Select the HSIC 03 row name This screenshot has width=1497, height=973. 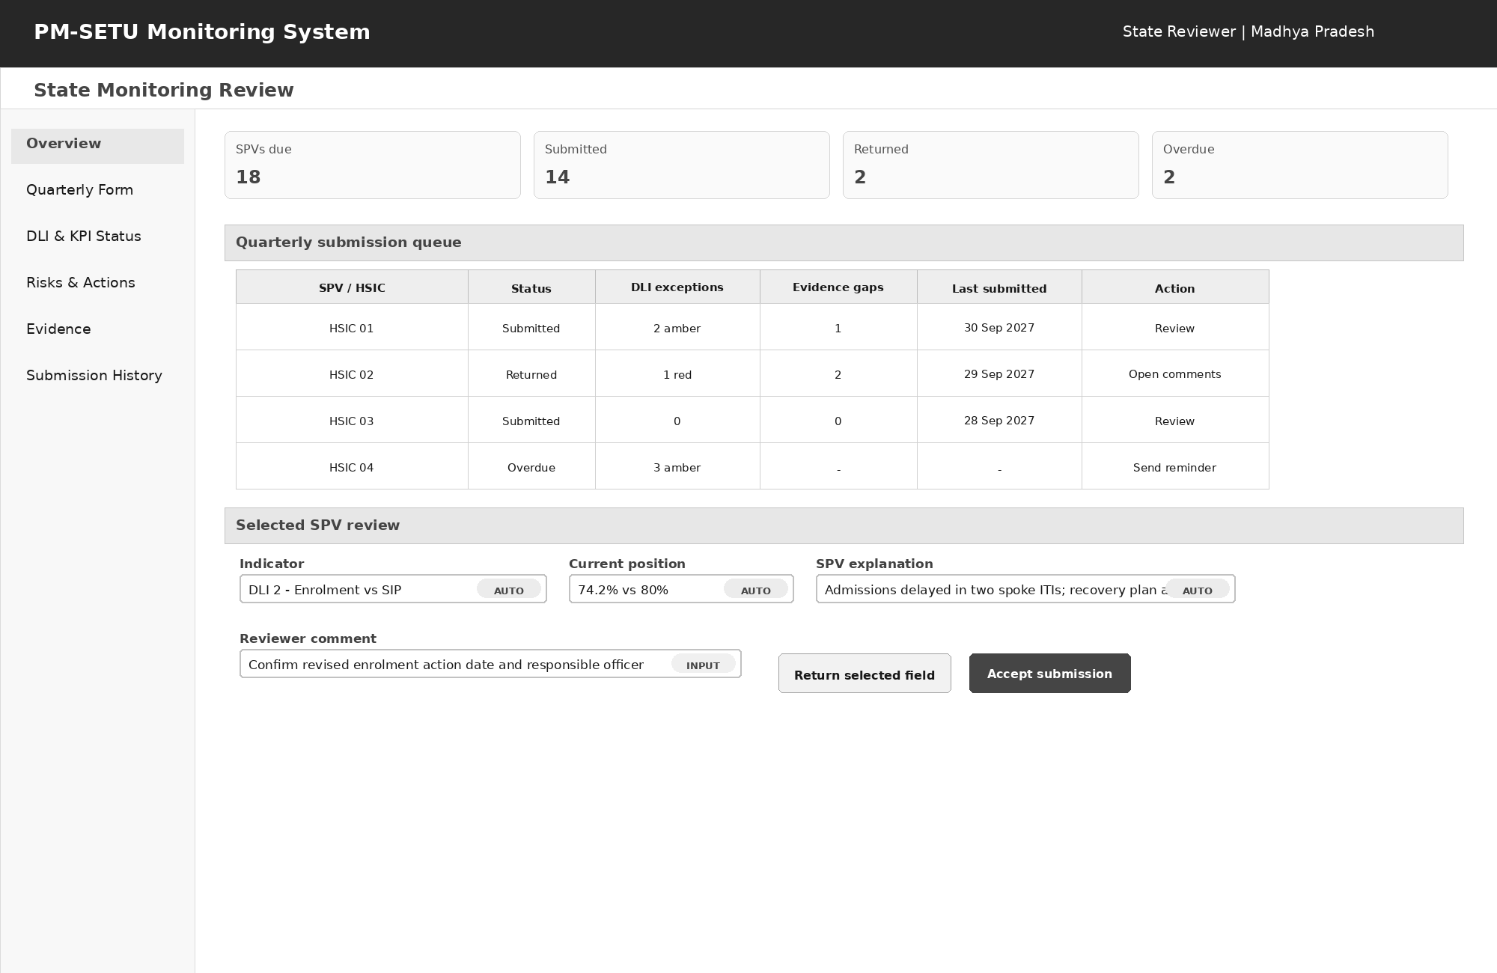[351, 421]
